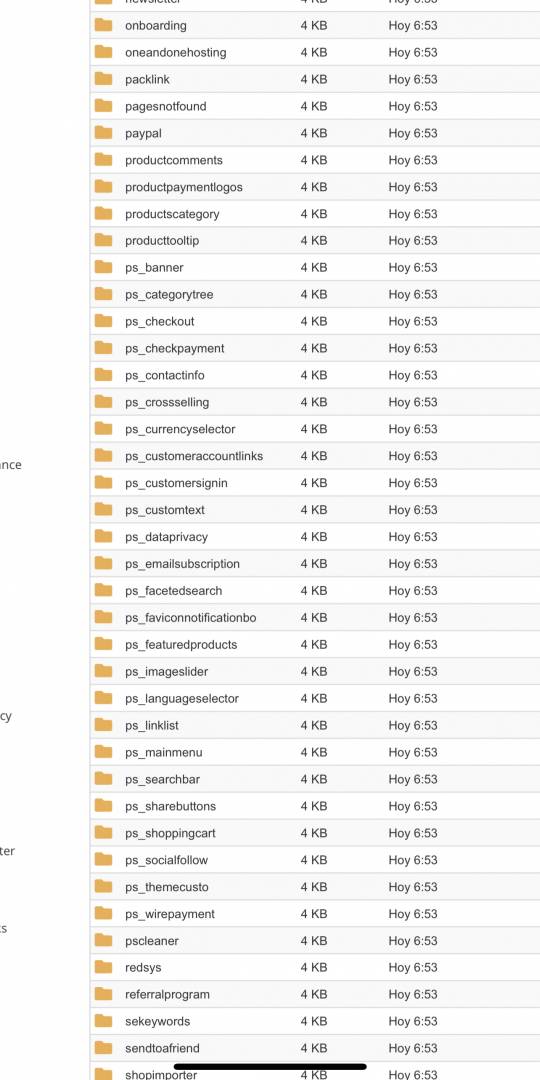Select the ps_customeraccountlinks folder icon
540x1080 pixels.
(x=103, y=455)
